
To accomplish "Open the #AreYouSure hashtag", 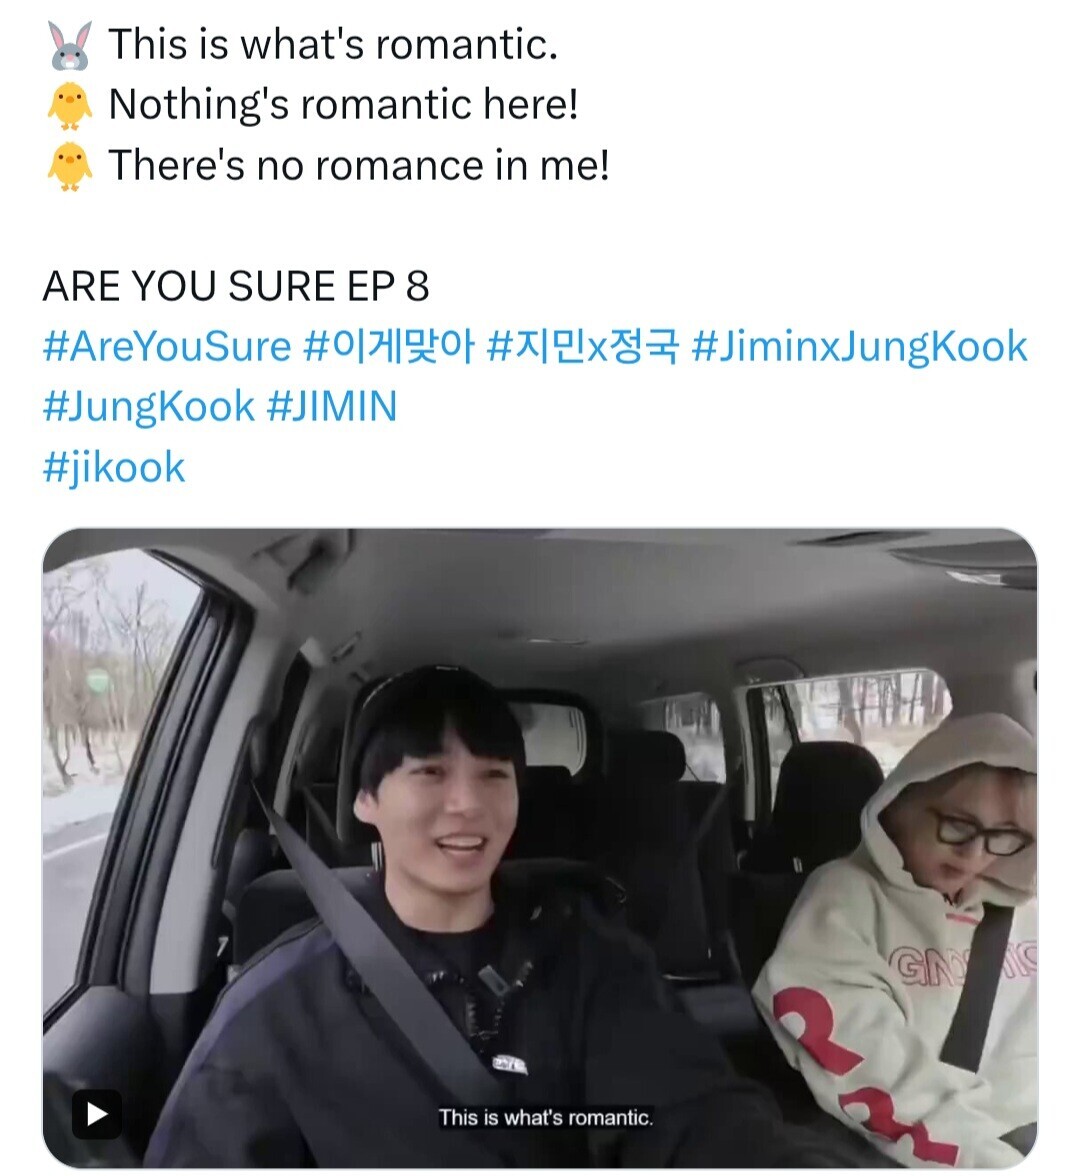I will click(166, 346).
